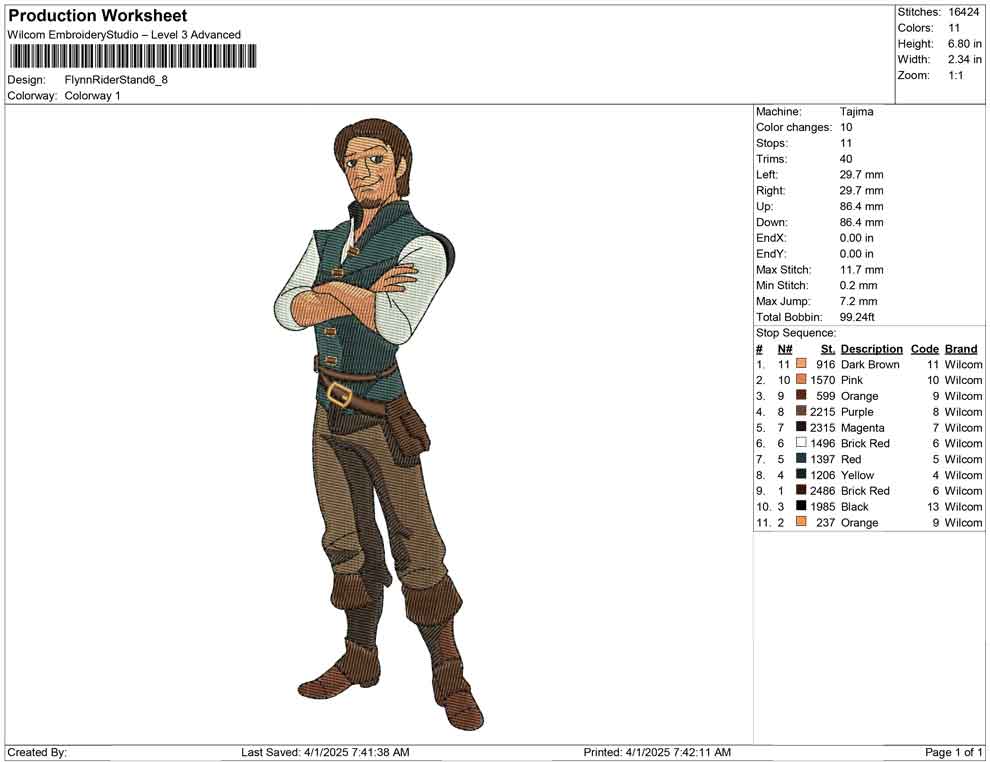This screenshot has height=762, width=990.
Task: Select the Machine value Tajima
Action: [x=855, y=111]
